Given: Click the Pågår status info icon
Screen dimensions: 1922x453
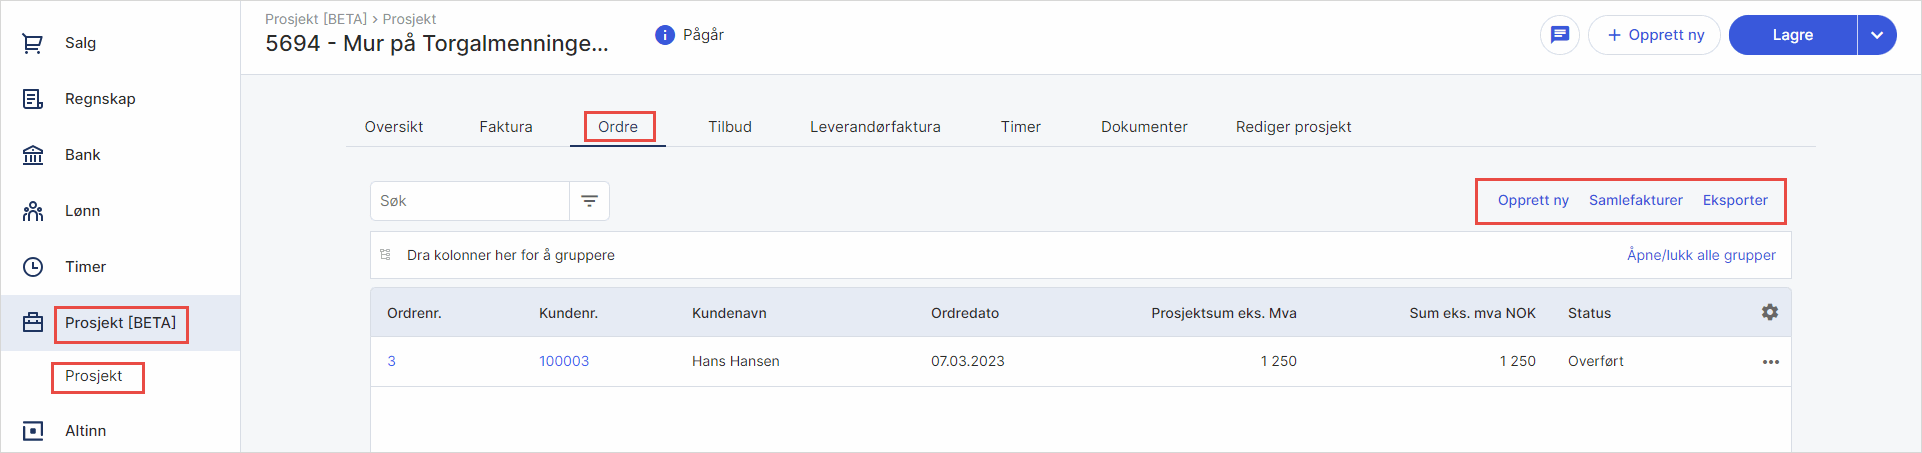Looking at the screenshot, I should [x=665, y=35].
